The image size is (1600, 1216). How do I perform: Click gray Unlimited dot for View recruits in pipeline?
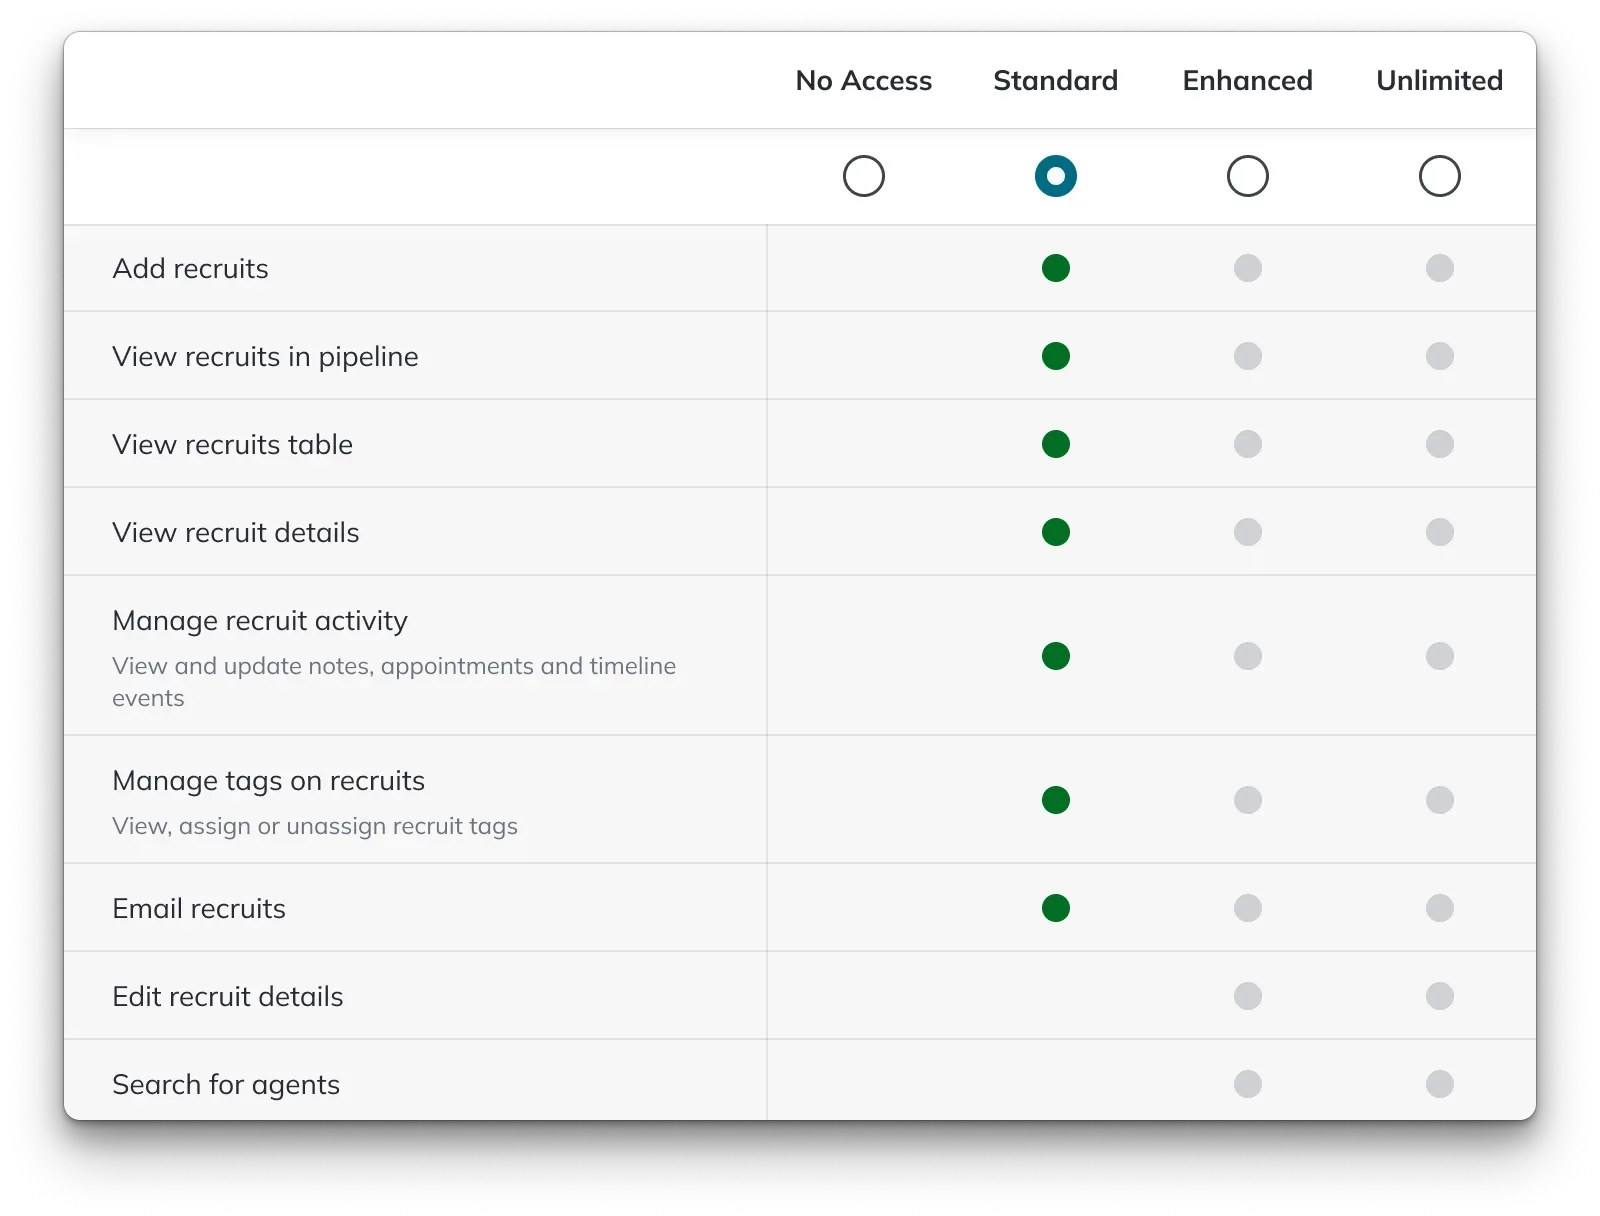pos(1440,356)
